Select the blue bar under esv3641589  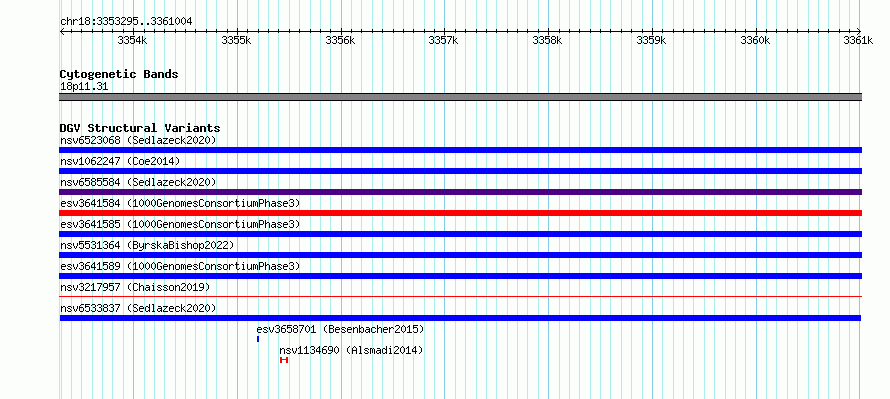click(x=460, y=276)
